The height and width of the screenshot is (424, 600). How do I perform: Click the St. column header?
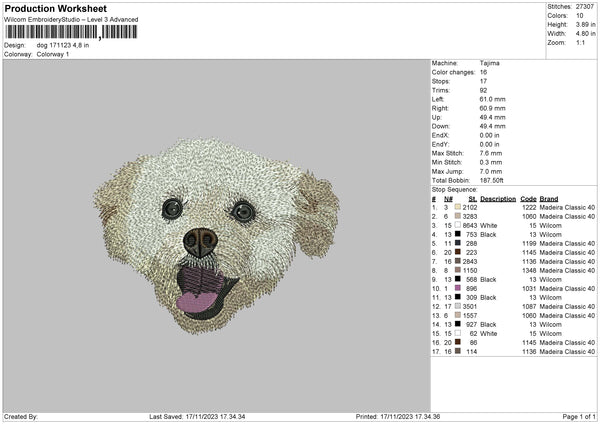click(x=471, y=198)
